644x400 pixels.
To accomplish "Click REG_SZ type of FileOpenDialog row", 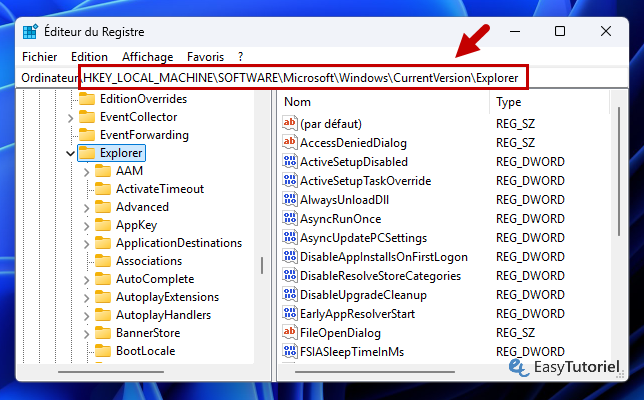I will pyautogui.click(x=515, y=333).
